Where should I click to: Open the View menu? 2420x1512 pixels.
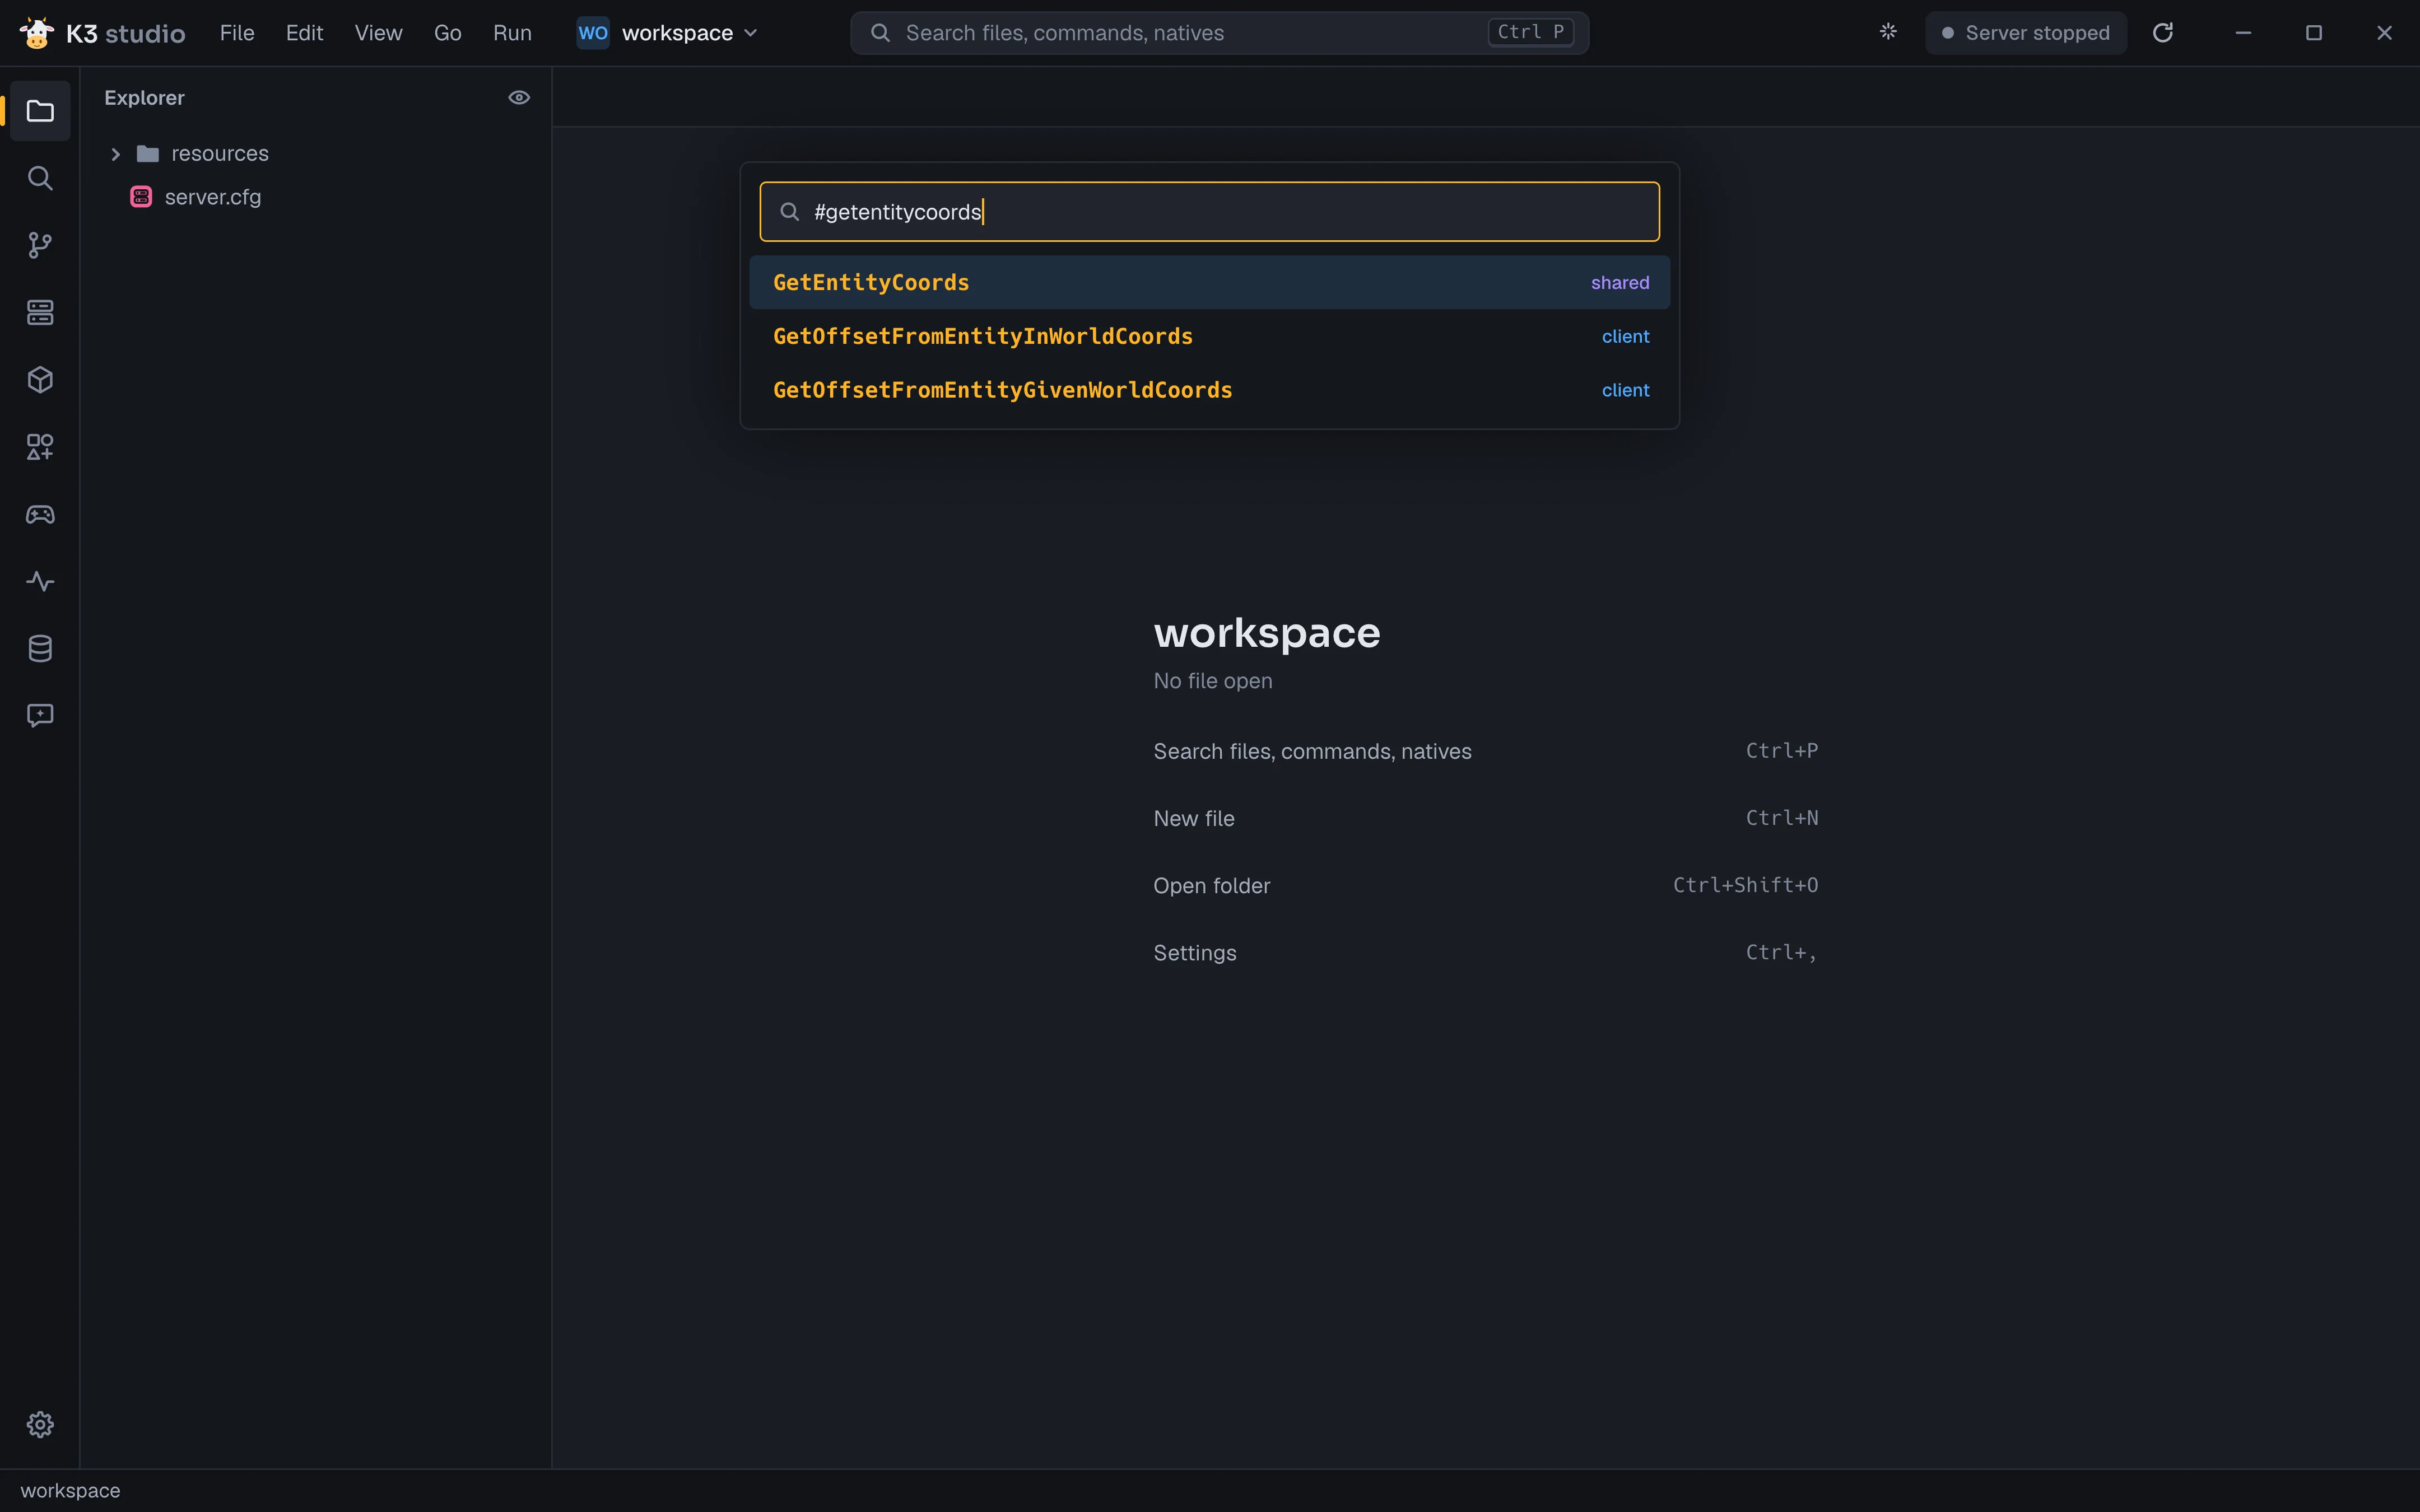click(378, 33)
